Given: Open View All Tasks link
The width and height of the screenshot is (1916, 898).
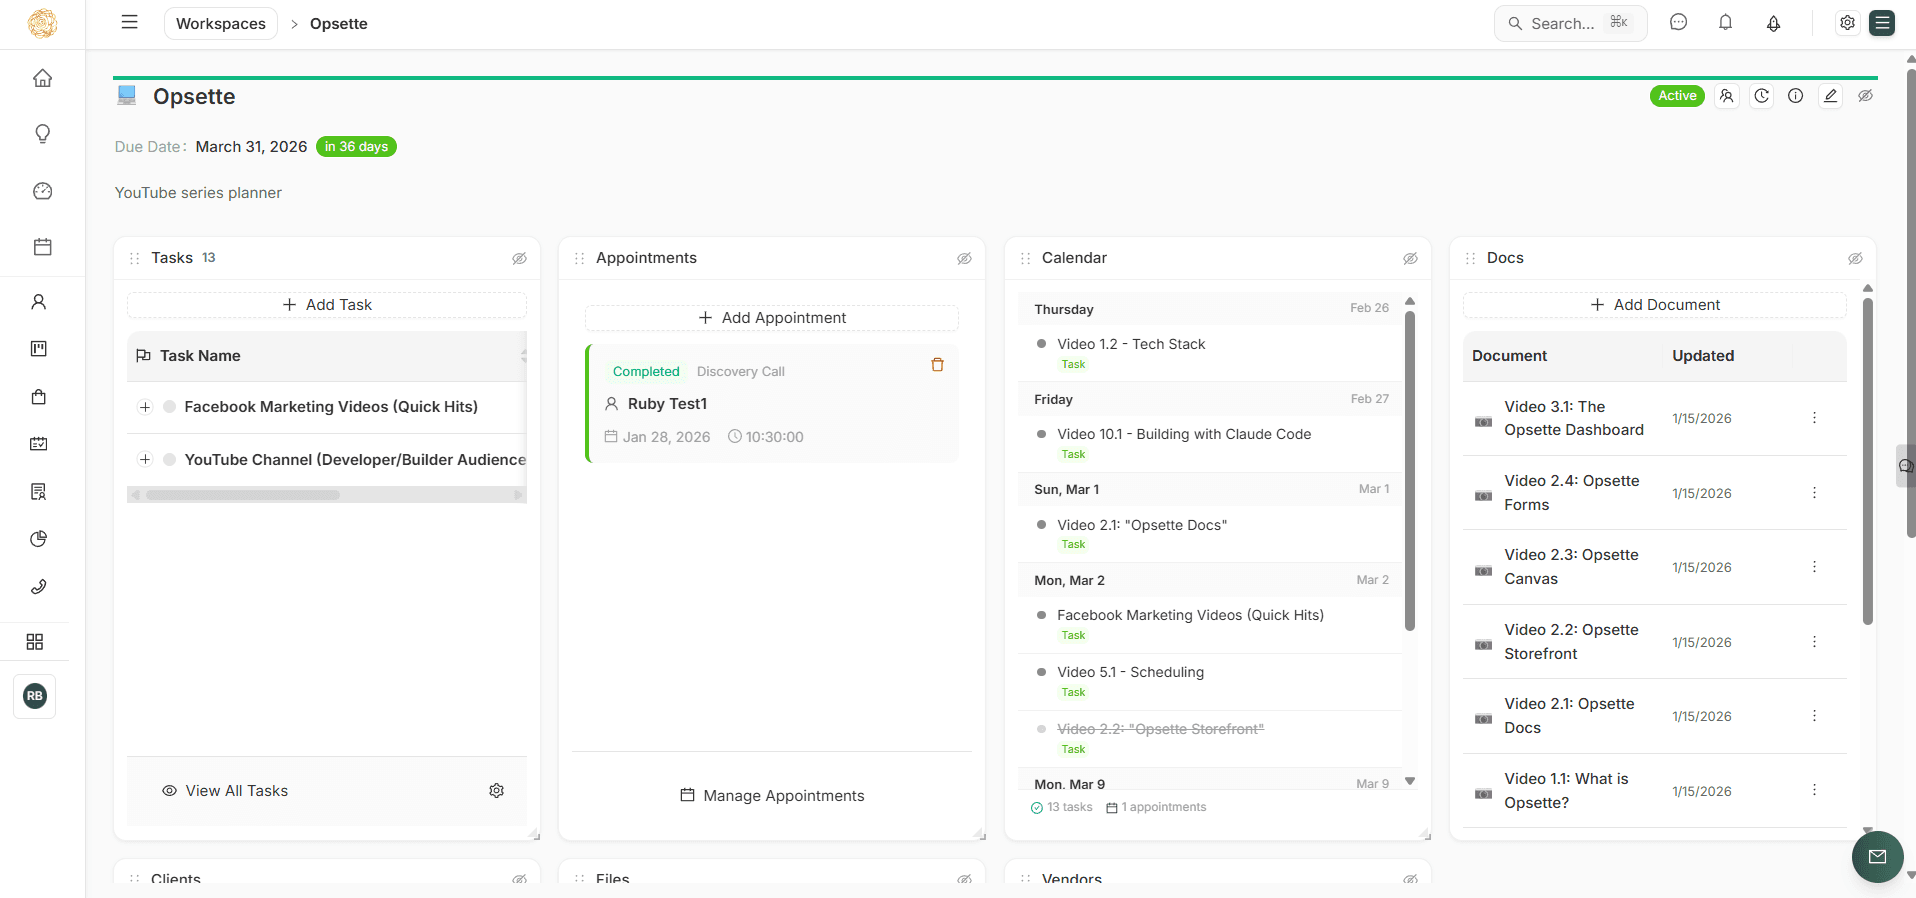Looking at the screenshot, I should pos(225,791).
